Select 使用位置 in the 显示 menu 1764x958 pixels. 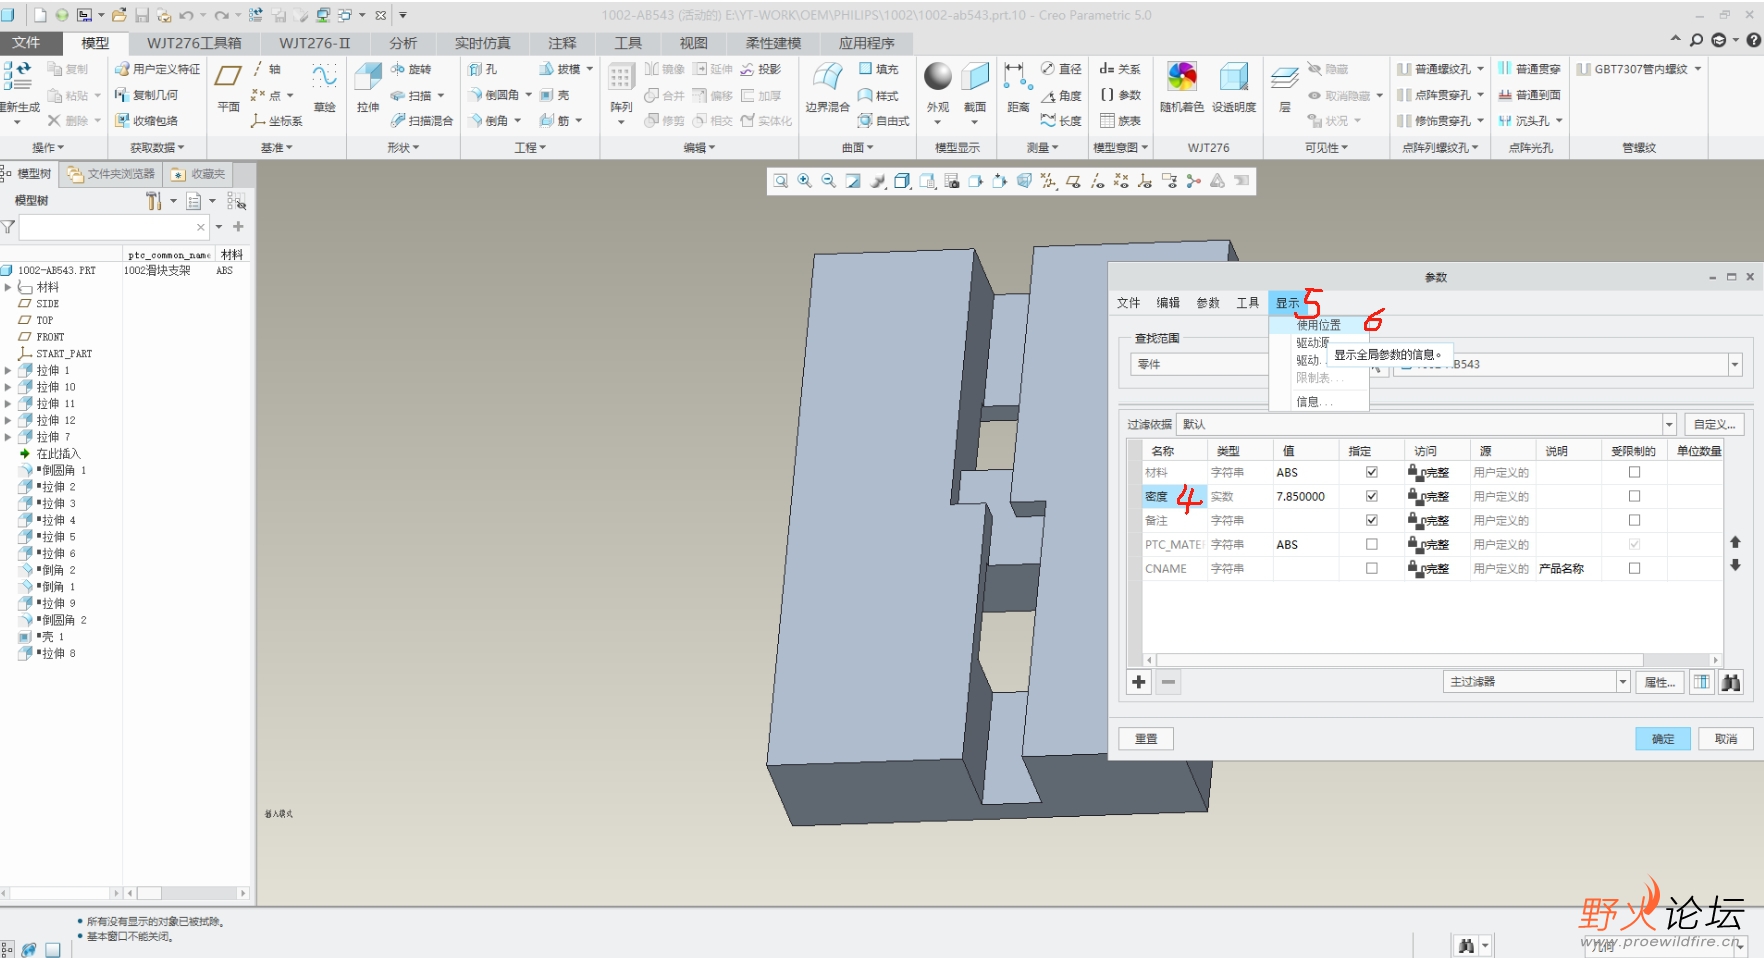tap(1318, 325)
